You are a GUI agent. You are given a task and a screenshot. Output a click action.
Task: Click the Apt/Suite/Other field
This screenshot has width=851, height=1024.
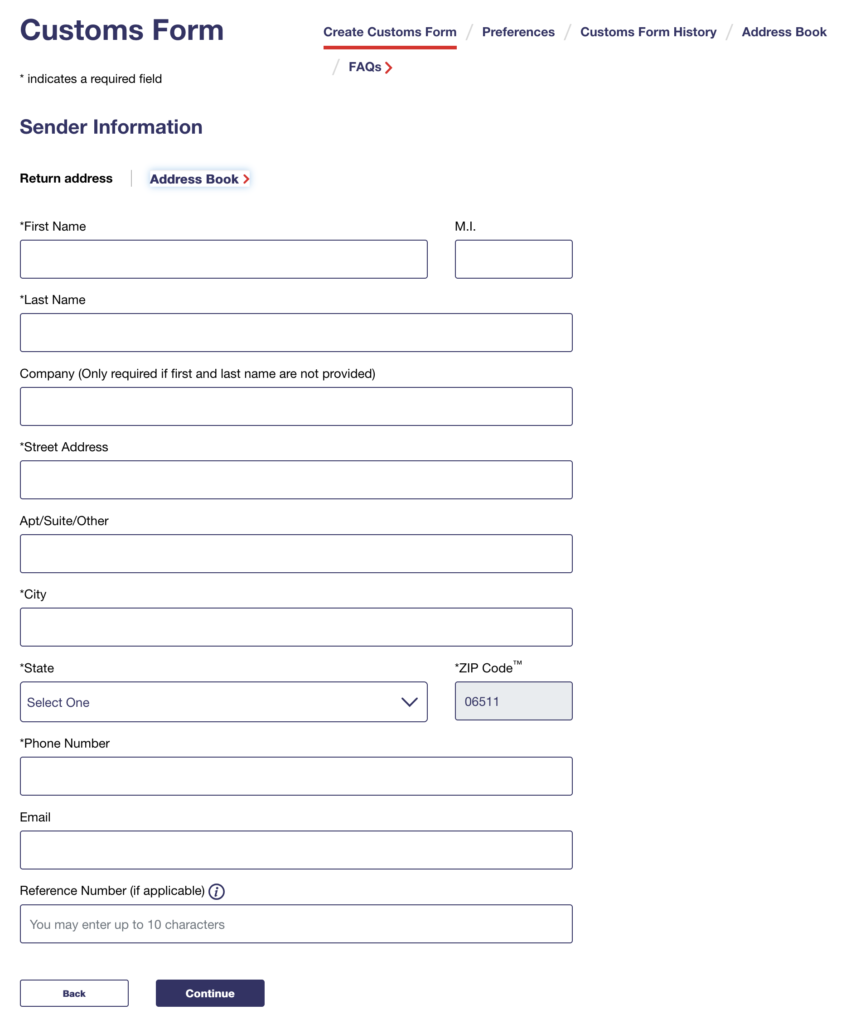(x=296, y=553)
